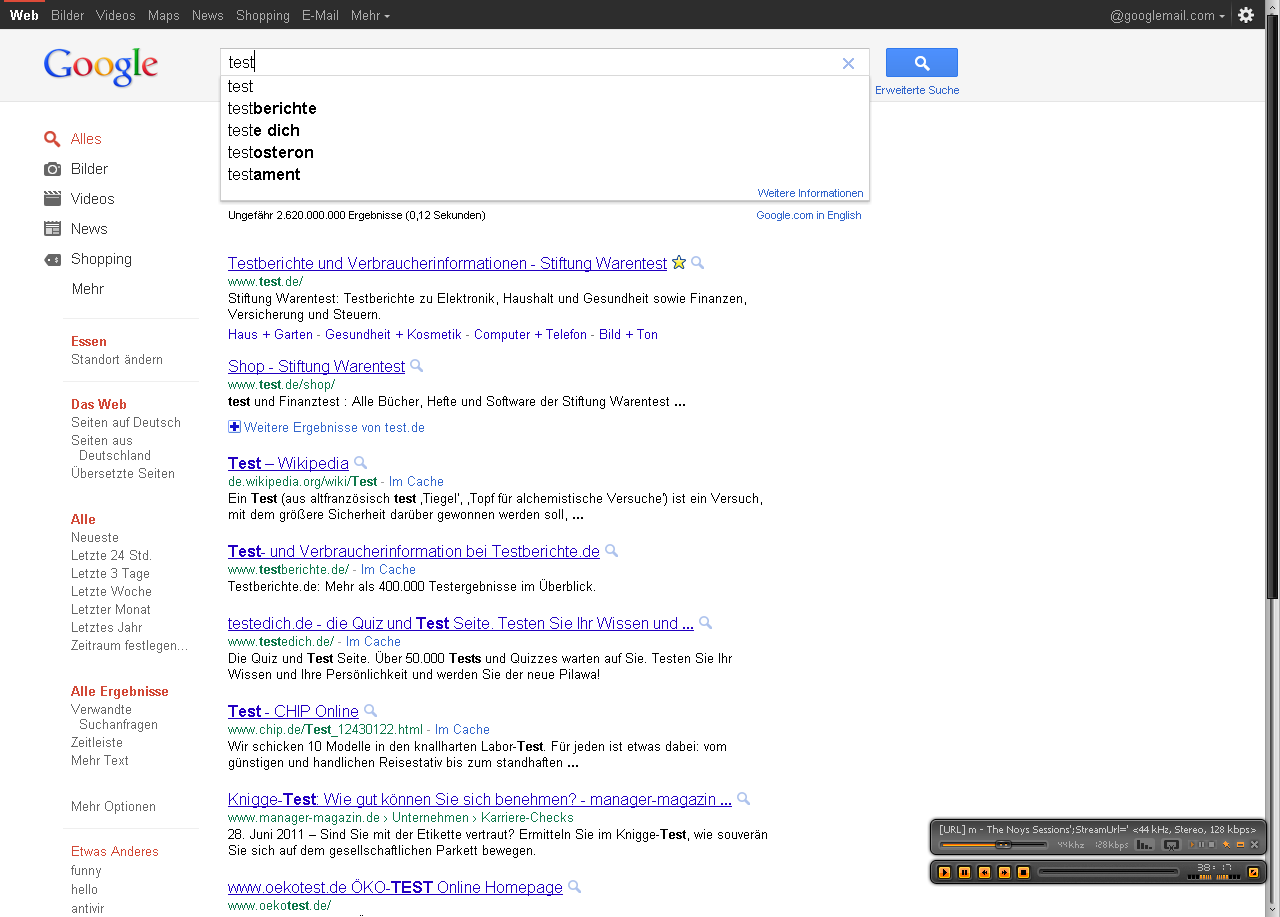Click the stream title text in media player
This screenshot has height=917, width=1280.
(1097, 829)
